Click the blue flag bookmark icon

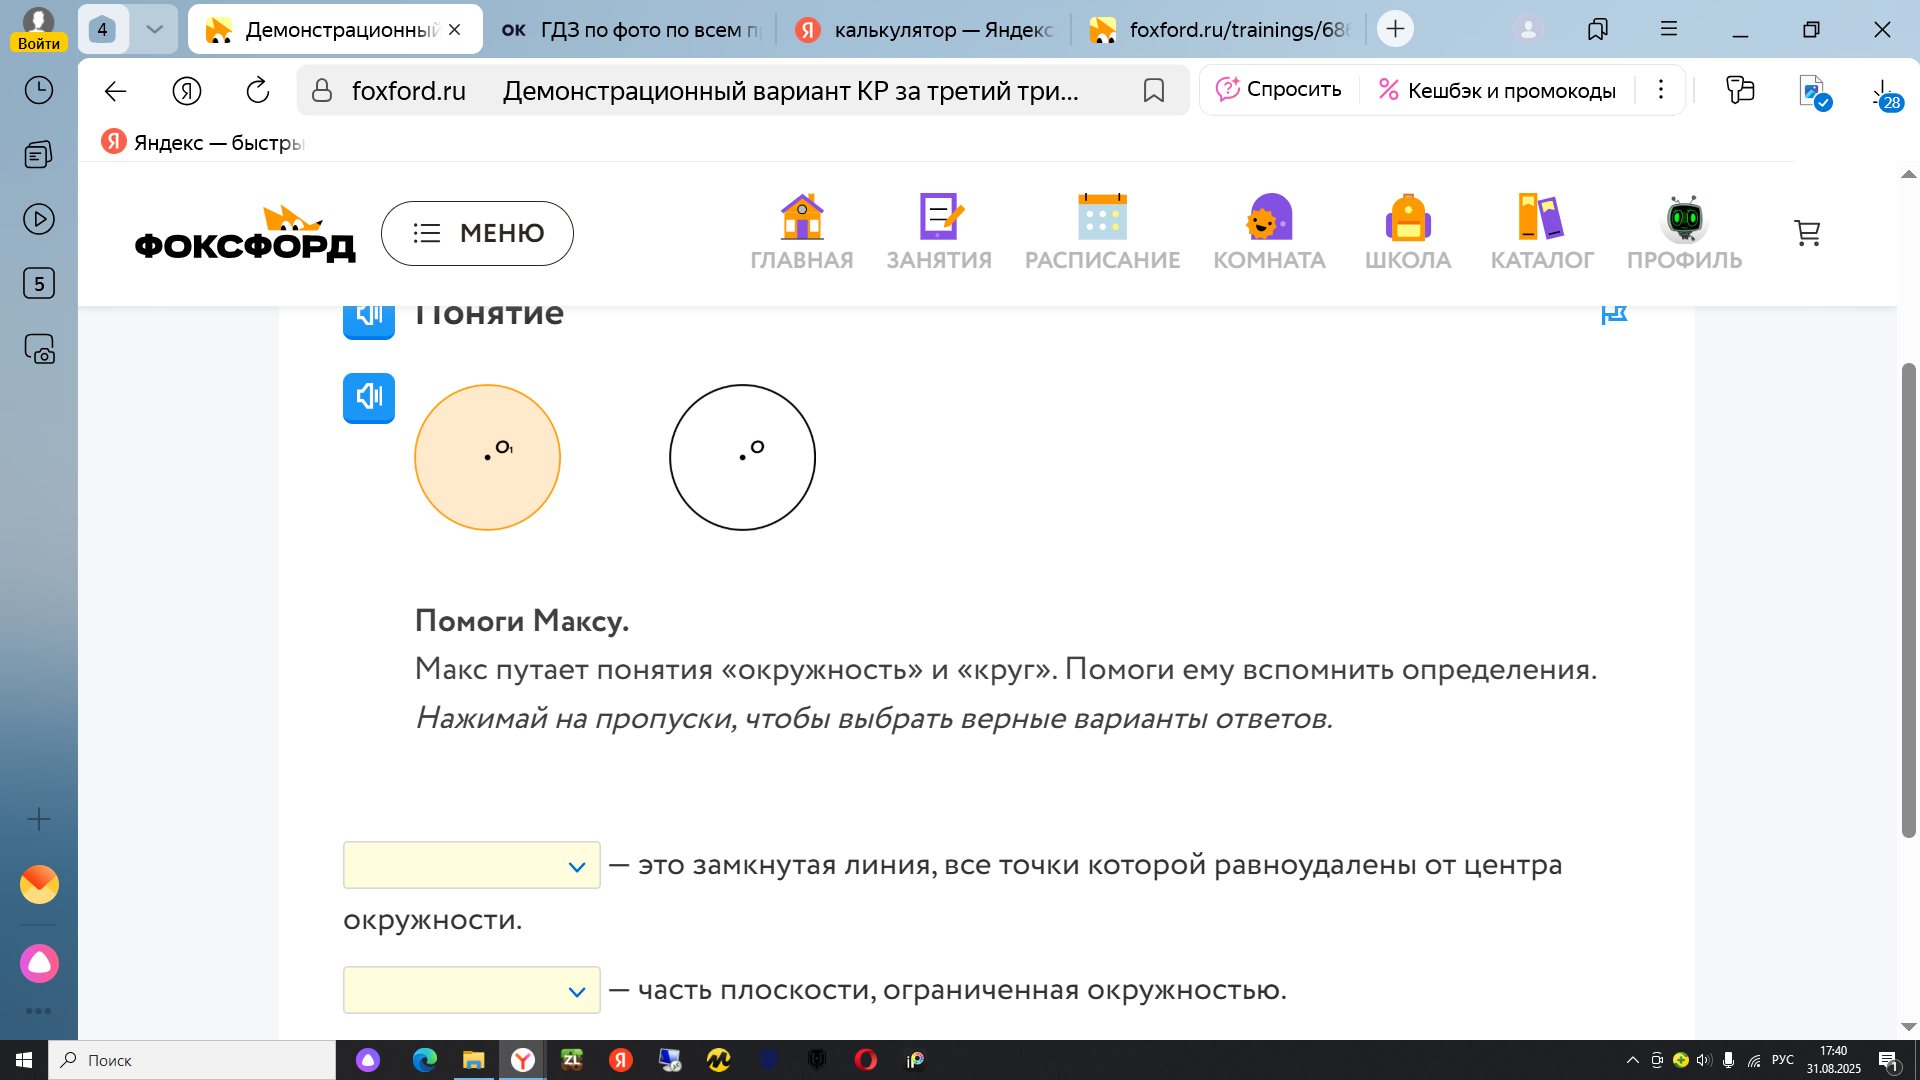pos(1614,315)
